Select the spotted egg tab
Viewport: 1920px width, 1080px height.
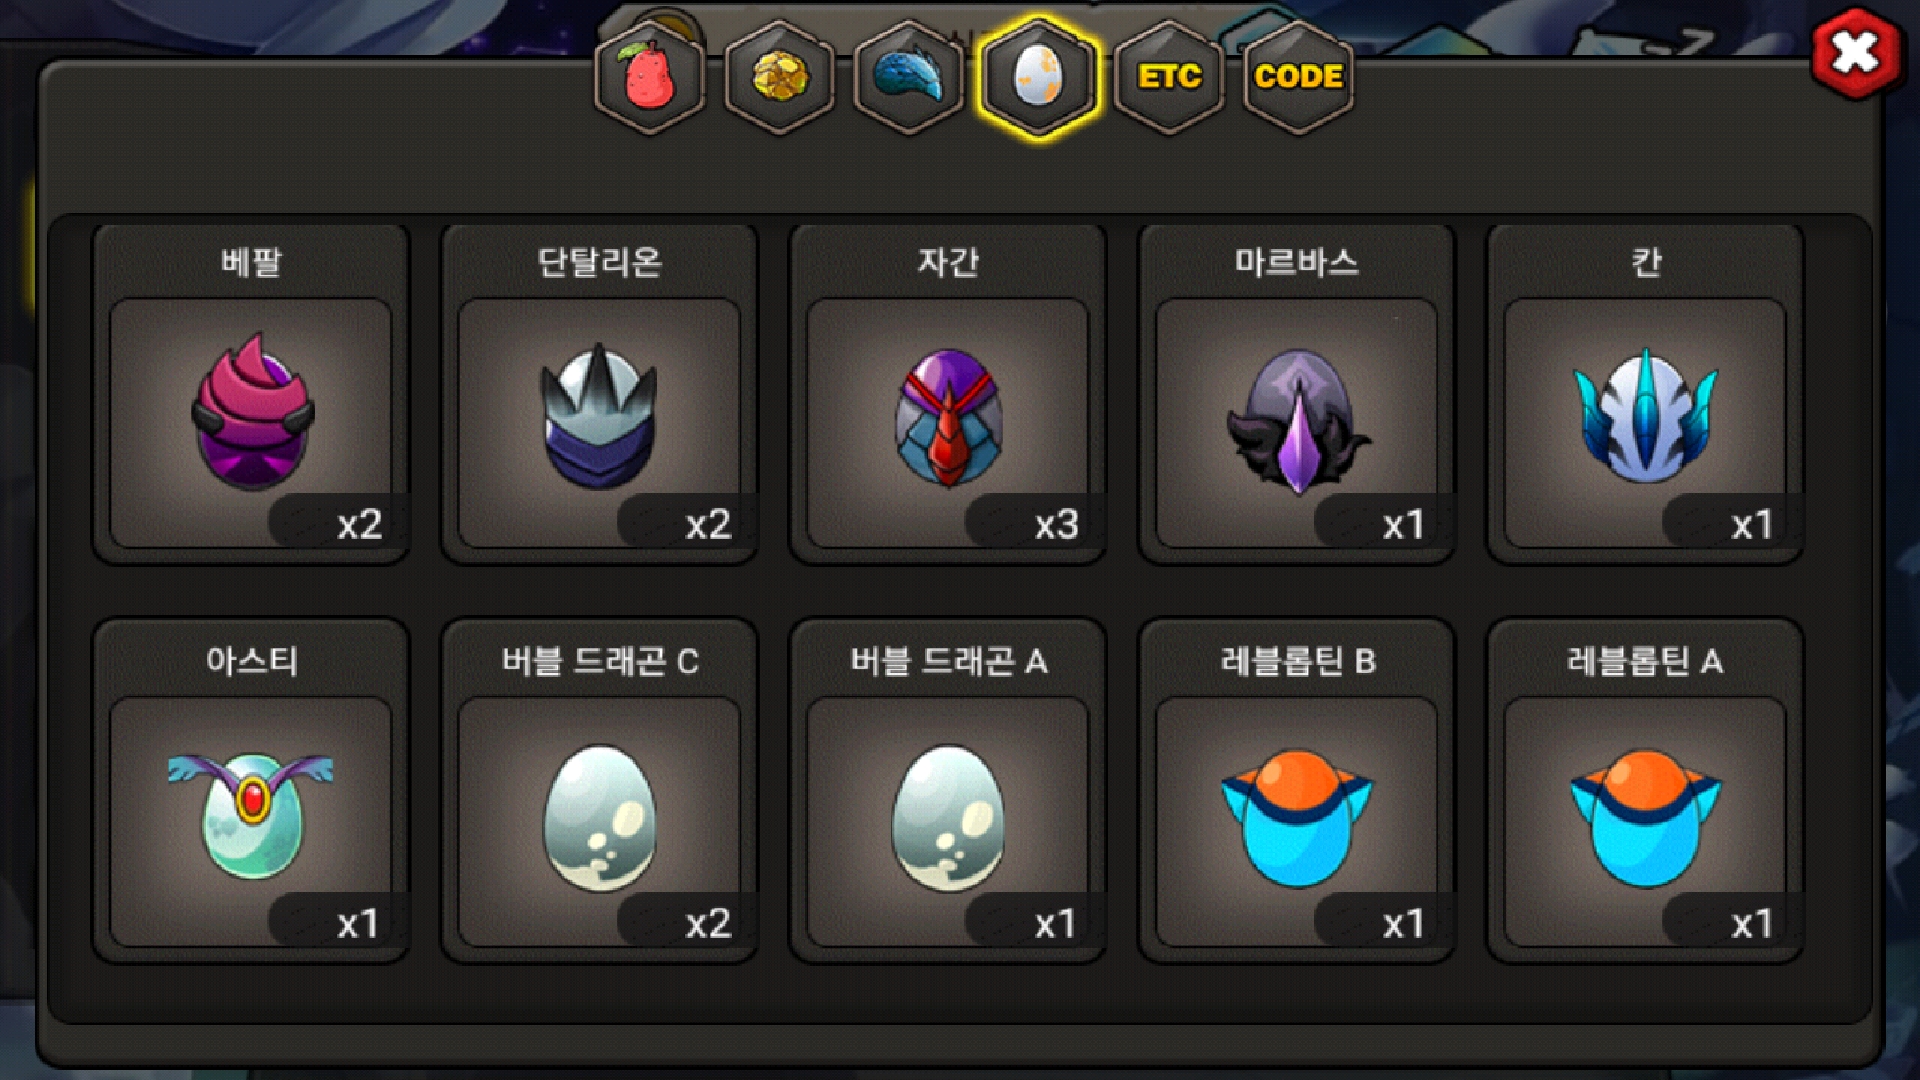coord(1039,77)
